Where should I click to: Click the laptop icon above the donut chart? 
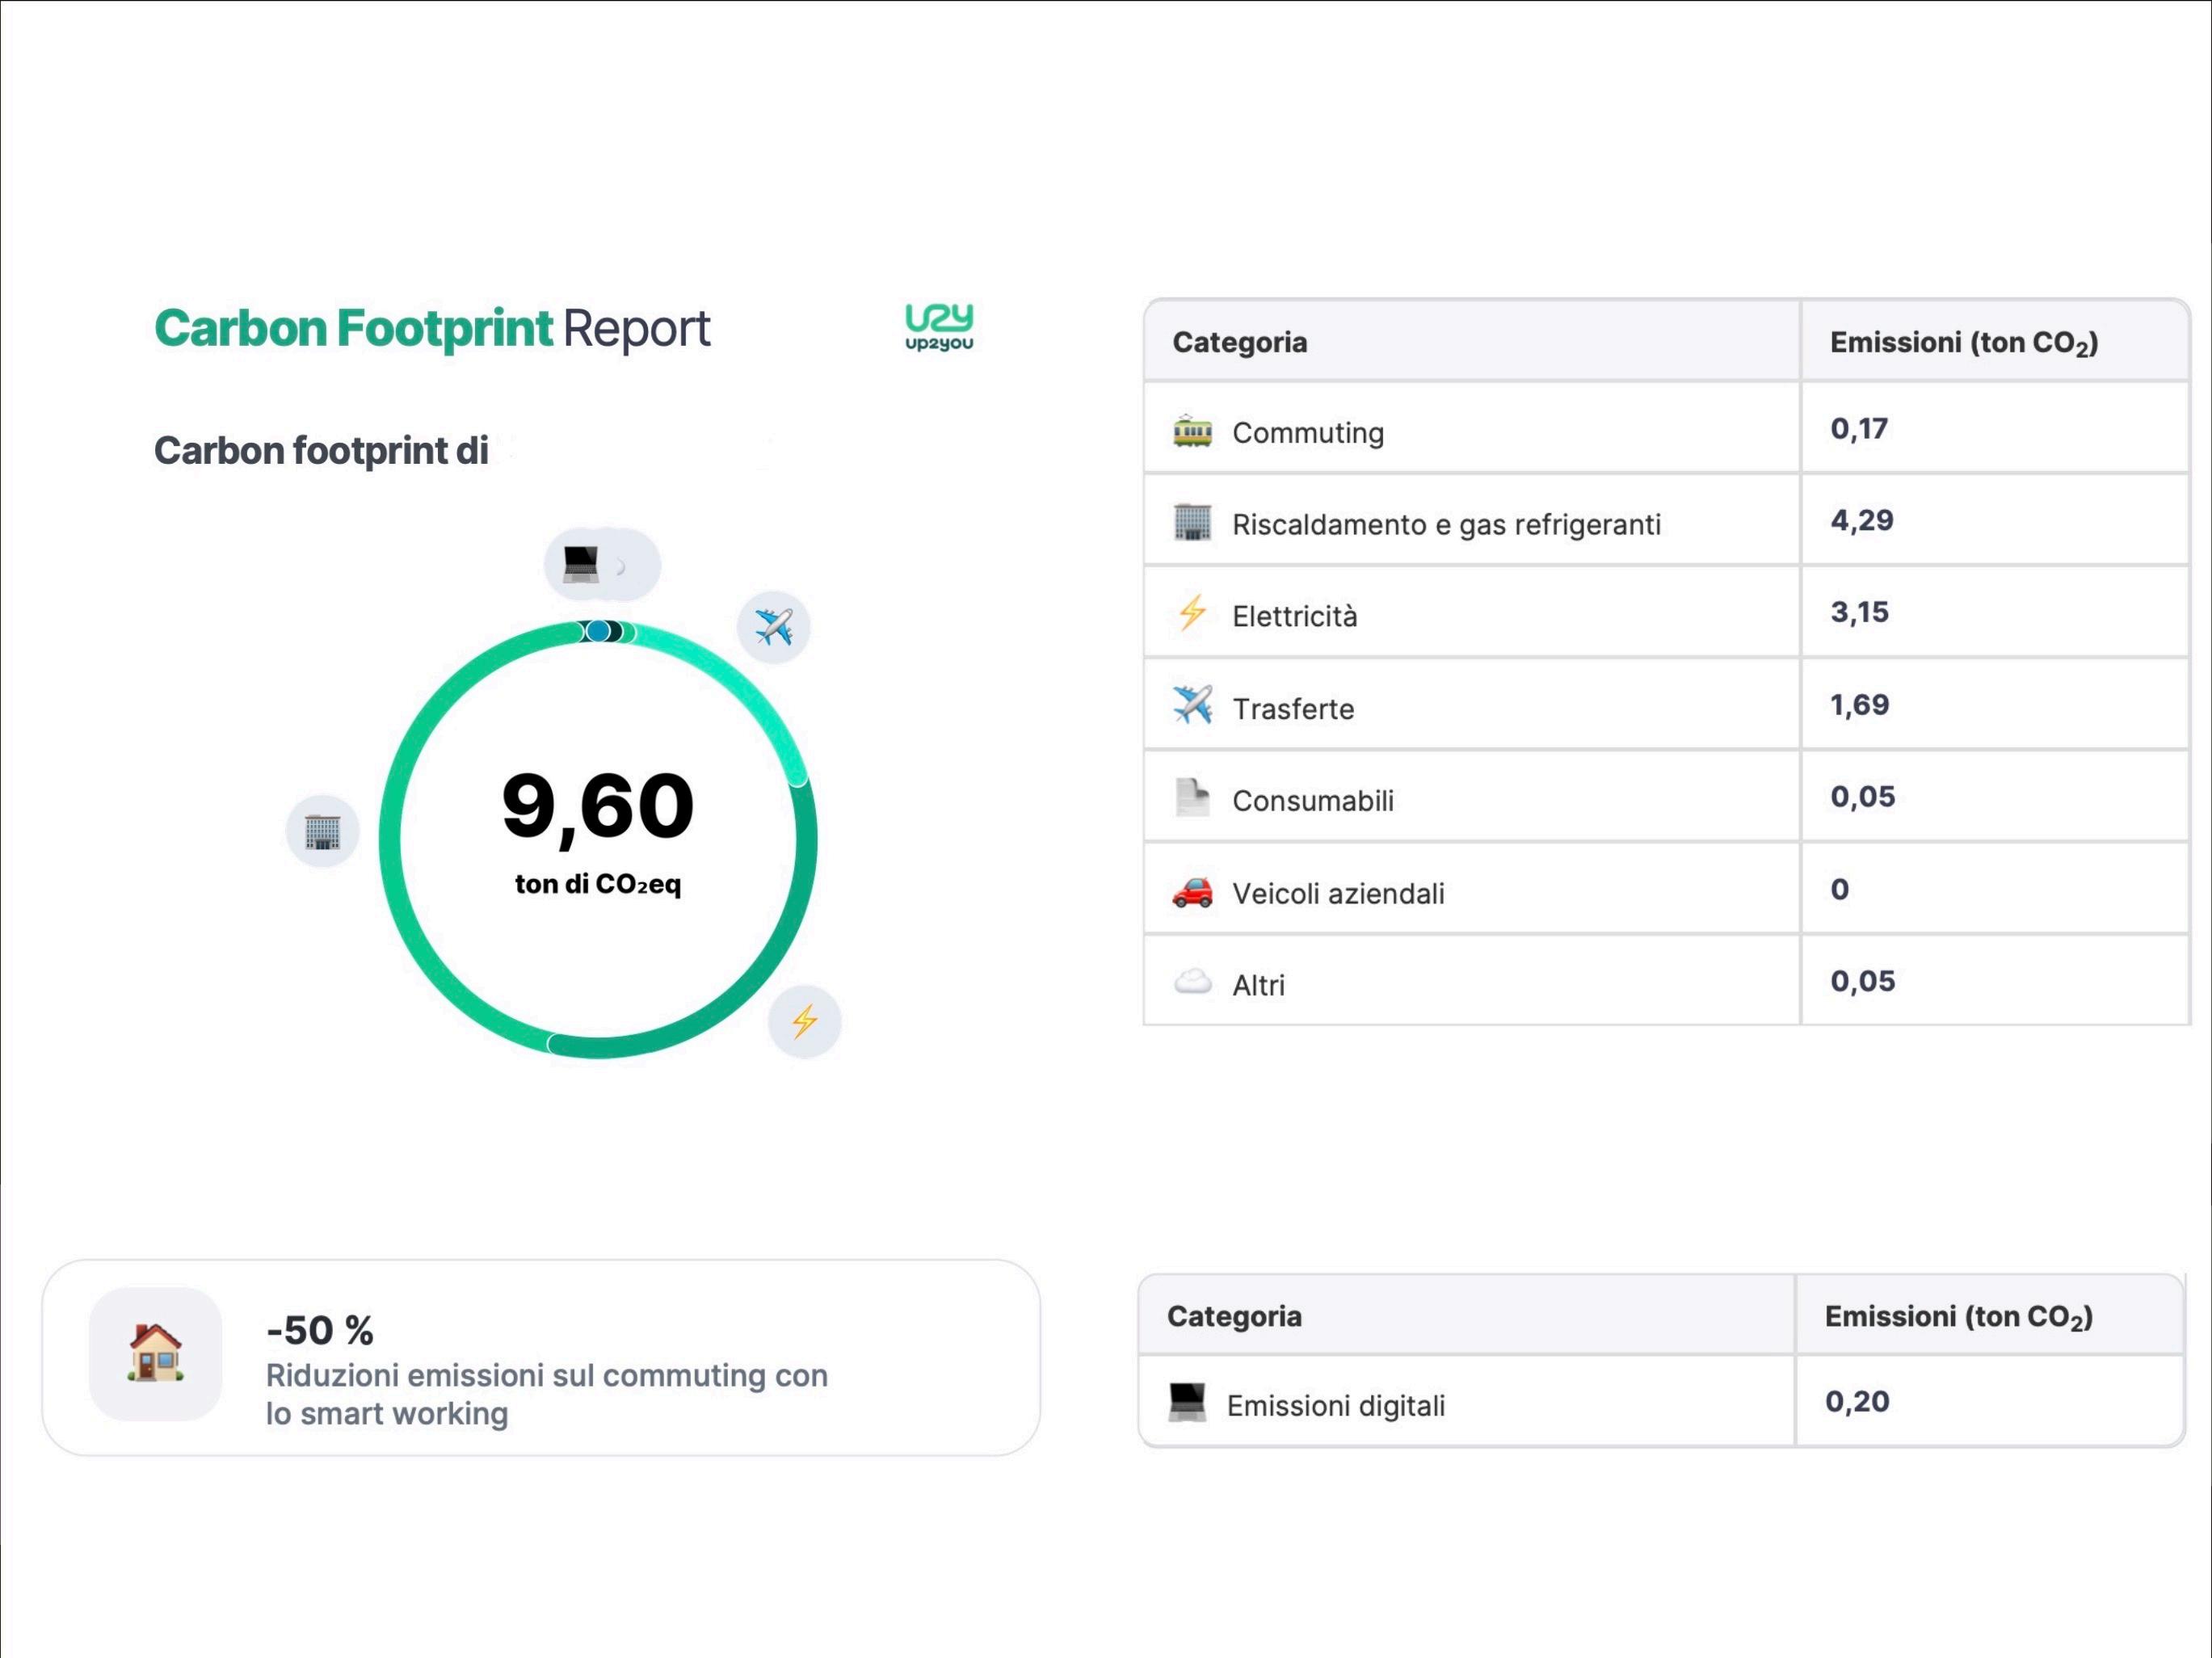tap(581, 564)
